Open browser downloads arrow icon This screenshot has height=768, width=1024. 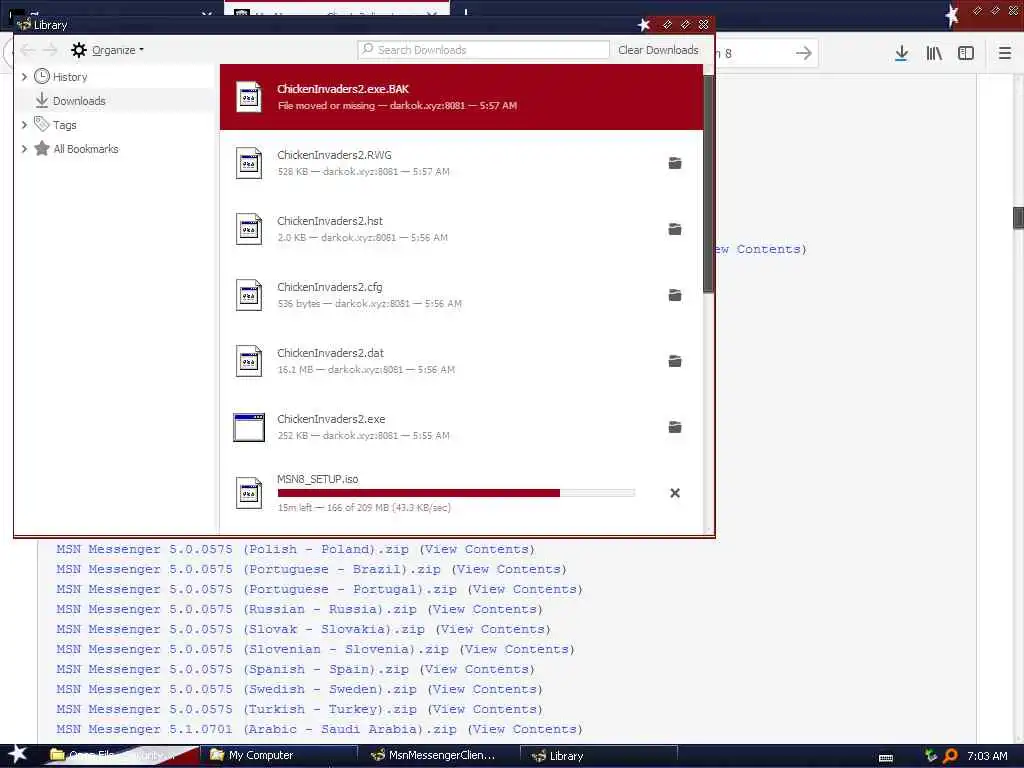pyautogui.click(x=901, y=53)
